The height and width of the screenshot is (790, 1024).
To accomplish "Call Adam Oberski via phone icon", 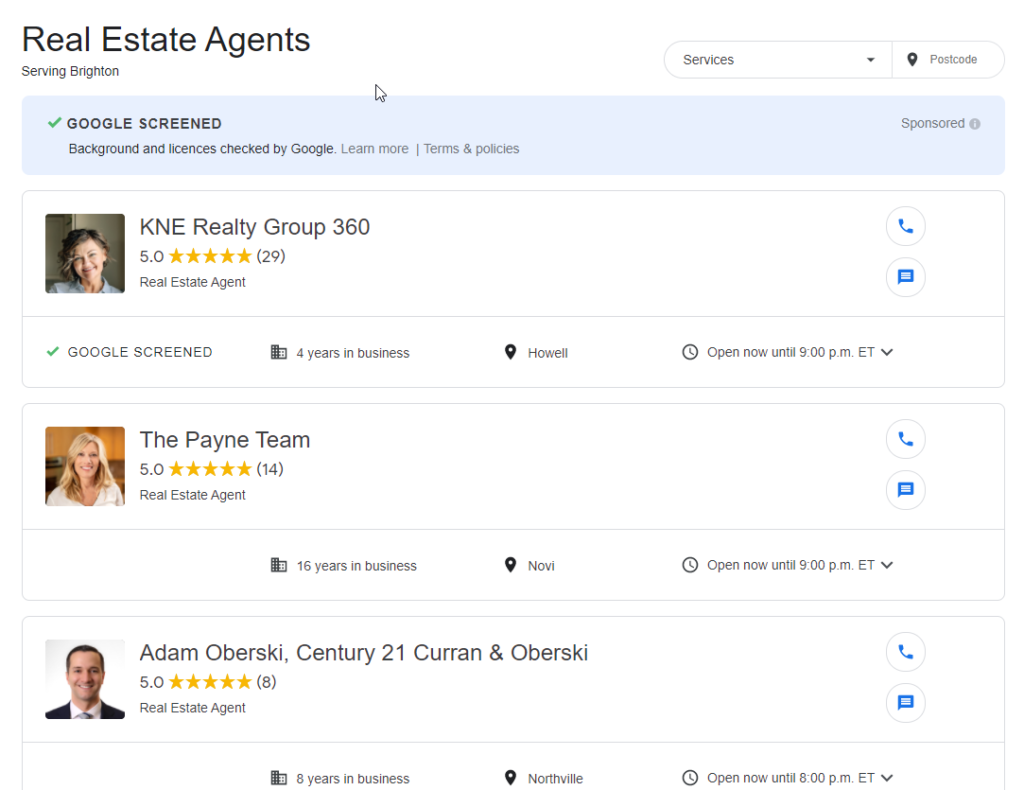I will click(x=905, y=652).
